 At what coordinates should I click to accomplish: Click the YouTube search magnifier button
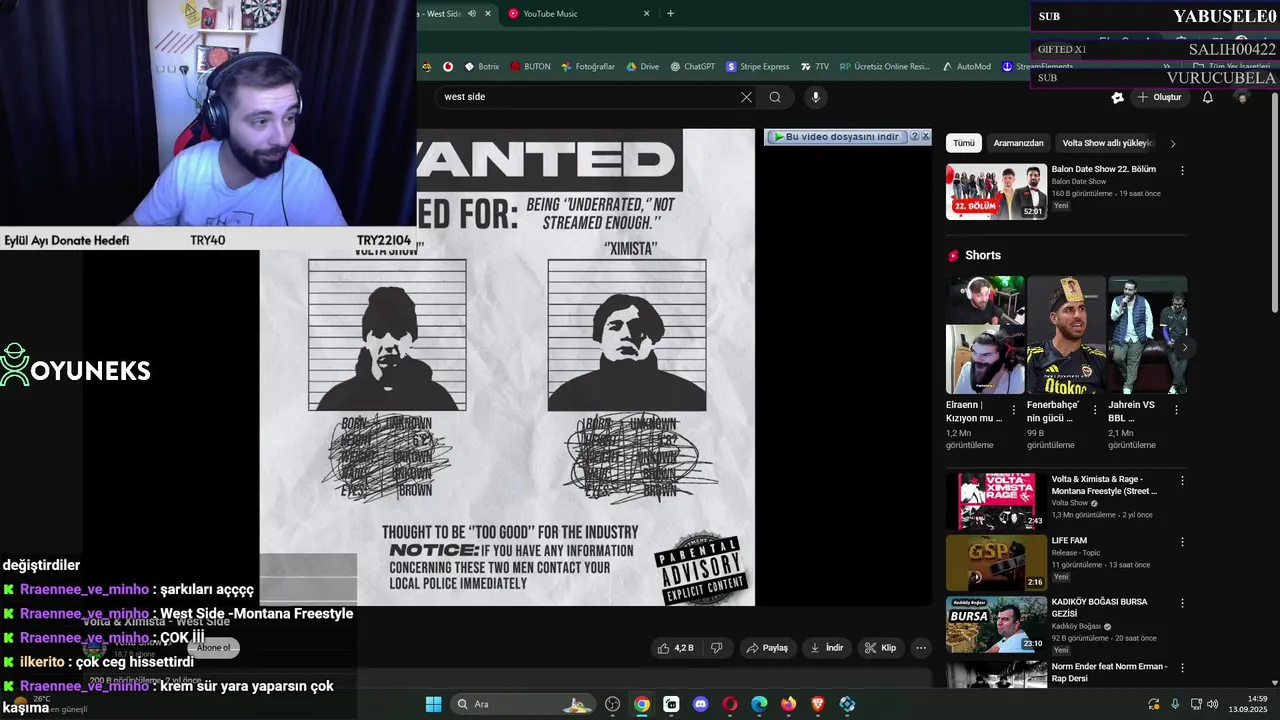[x=775, y=97]
